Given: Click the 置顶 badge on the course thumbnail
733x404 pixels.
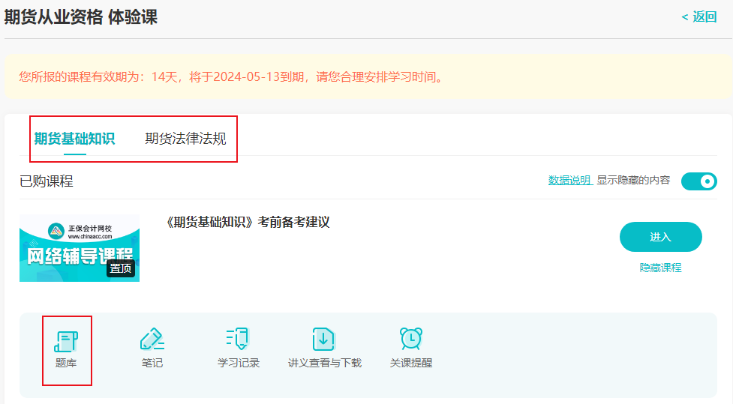Looking at the screenshot, I should coord(120,268).
